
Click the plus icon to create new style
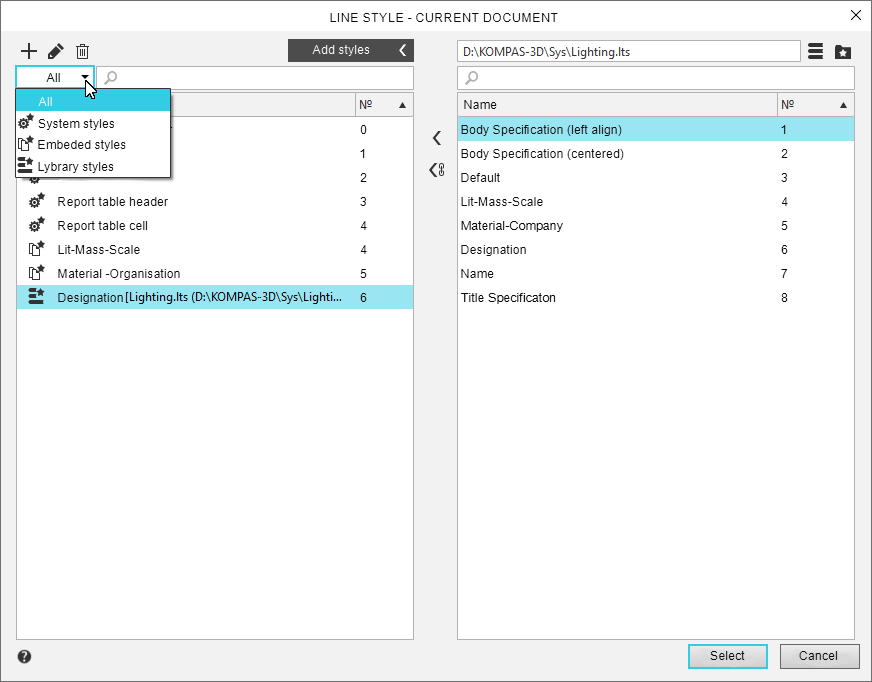(29, 51)
